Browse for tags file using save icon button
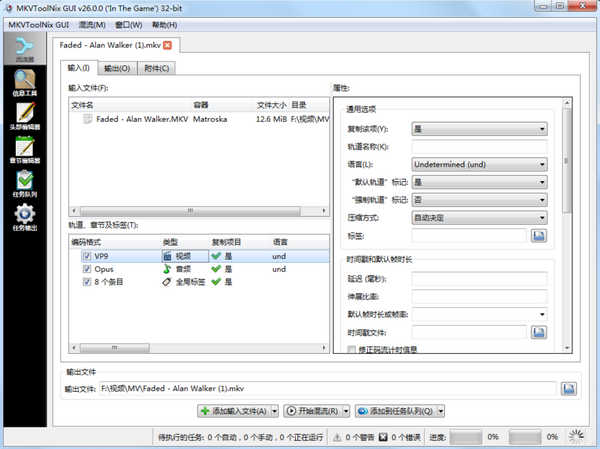This screenshot has width=600, height=449. (539, 236)
